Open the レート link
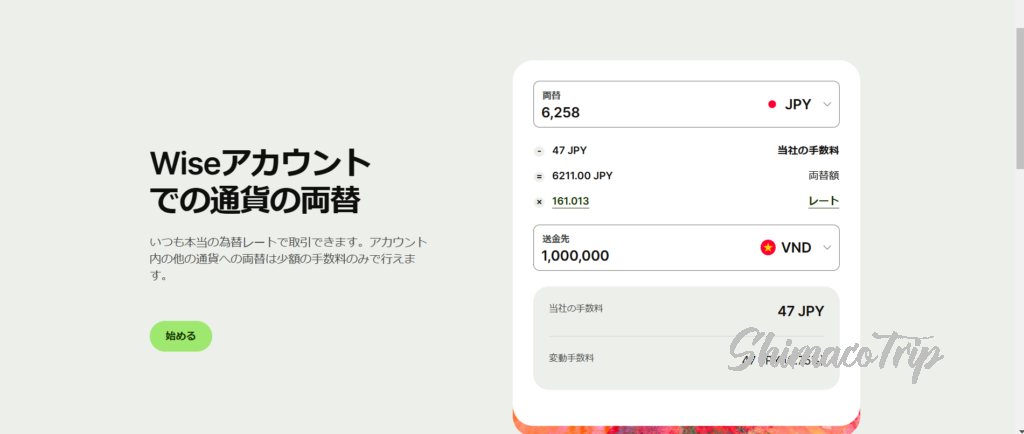The width and height of the screenshot is (1024, 434). [x=823, y=201]
